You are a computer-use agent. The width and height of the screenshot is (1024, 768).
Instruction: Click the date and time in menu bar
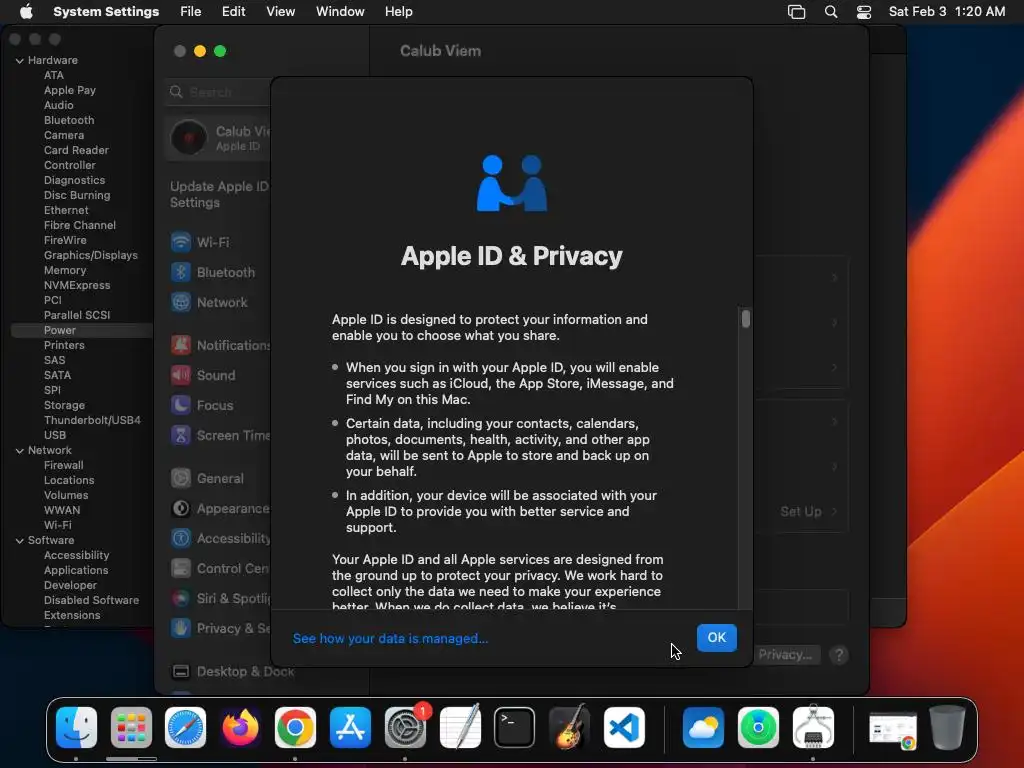point(946,12)
